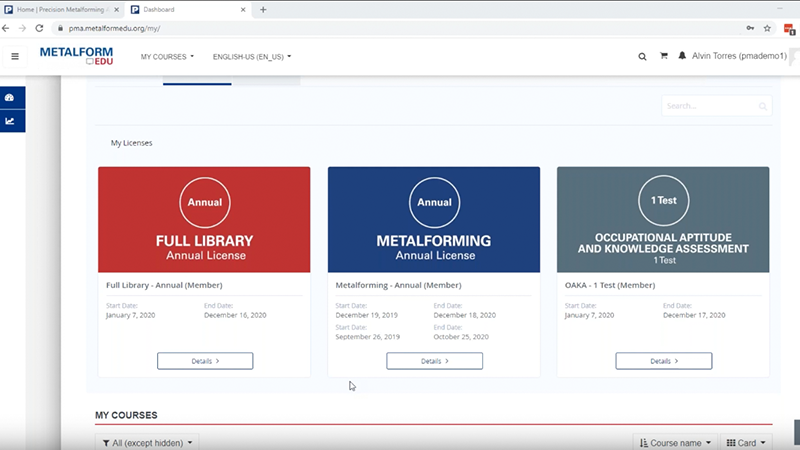This screenshot has height=450, width=800.
Task: Open the shopping cart icon
Action: point(663,57)
